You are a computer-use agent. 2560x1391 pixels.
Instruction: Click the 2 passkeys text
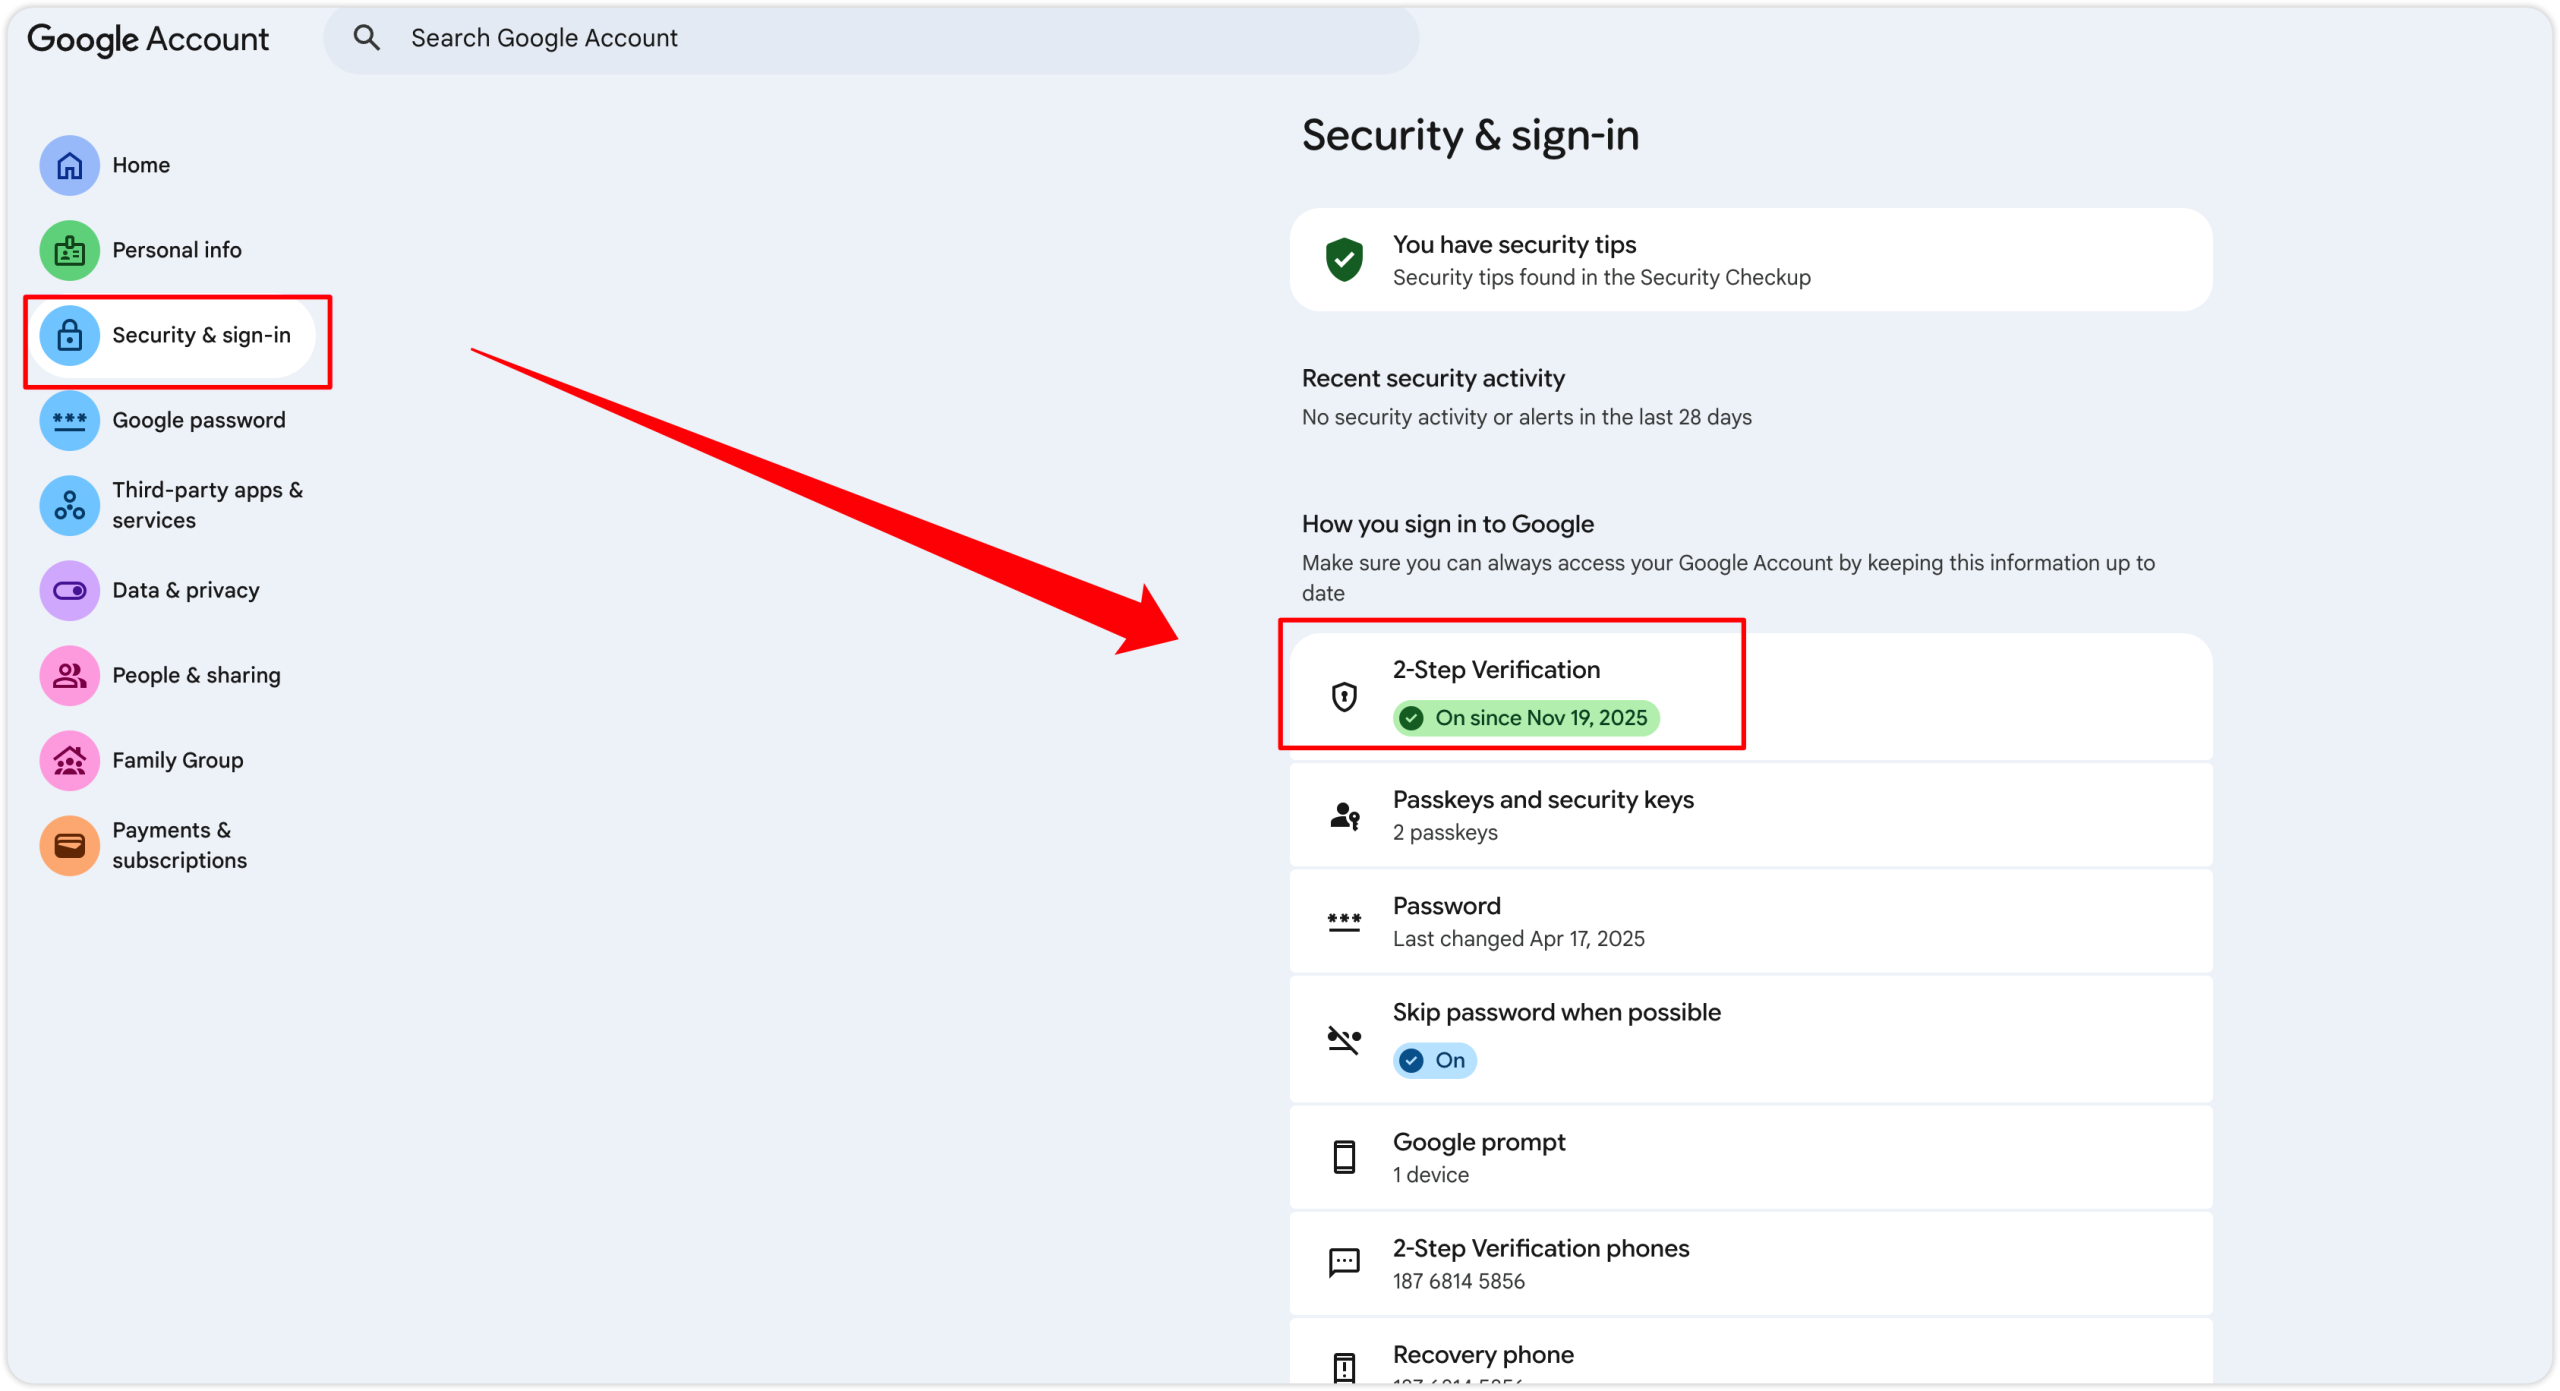tap(1445, 833)
